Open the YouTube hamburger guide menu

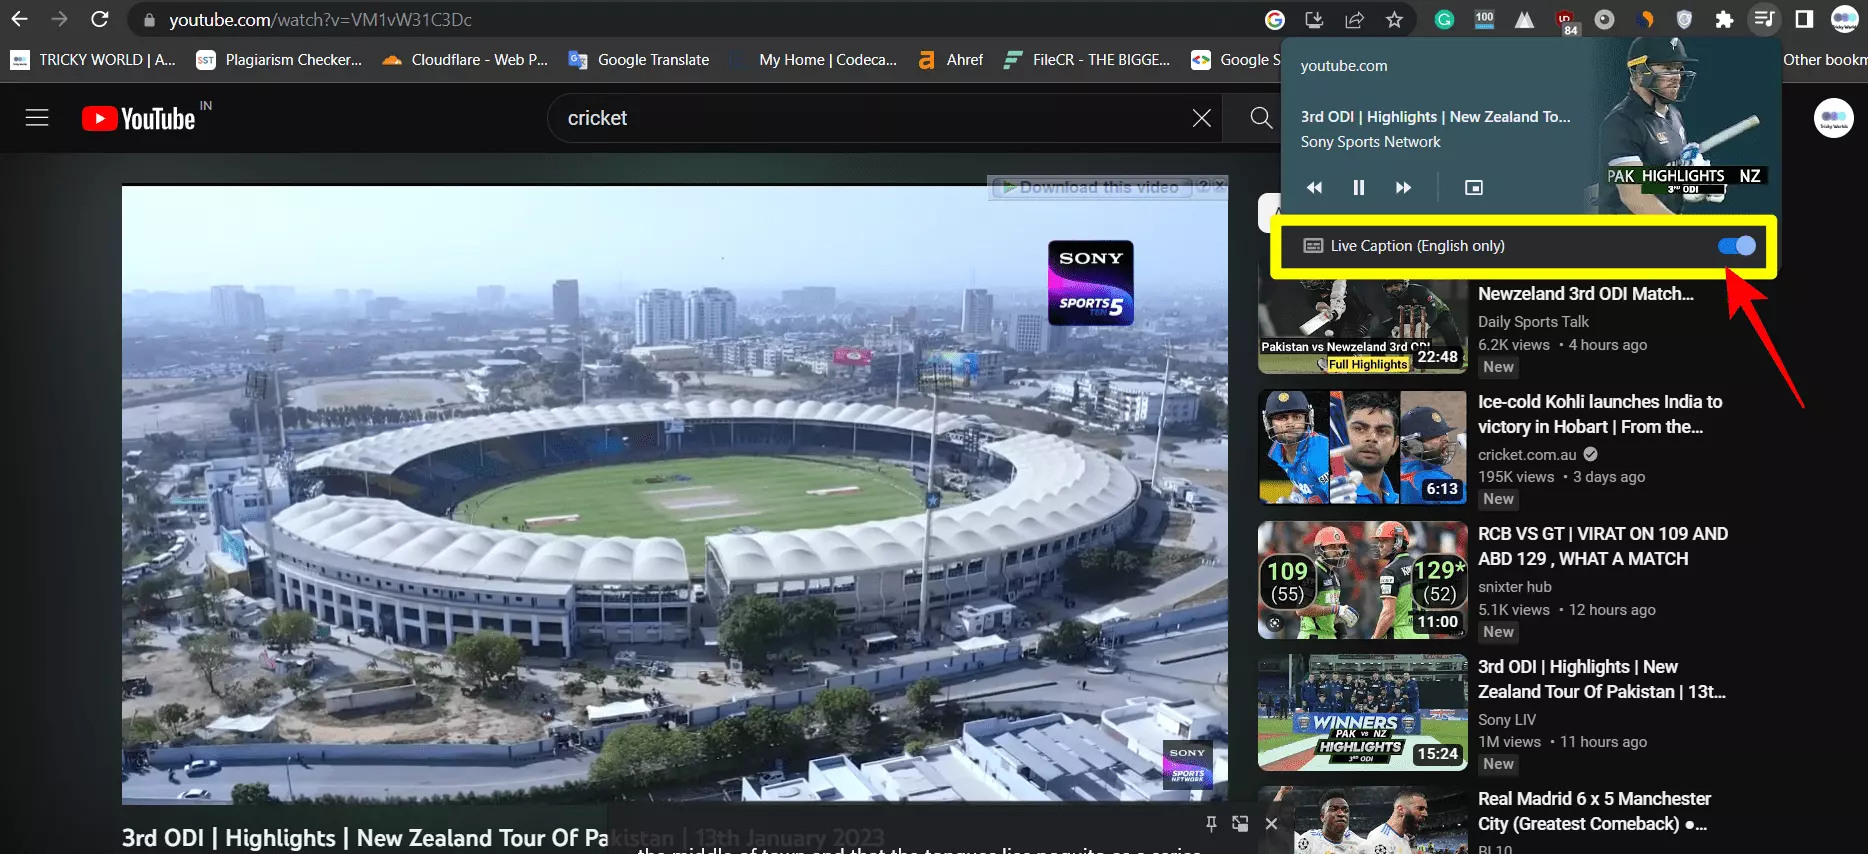pyautogui.click(x=37, y=118)
